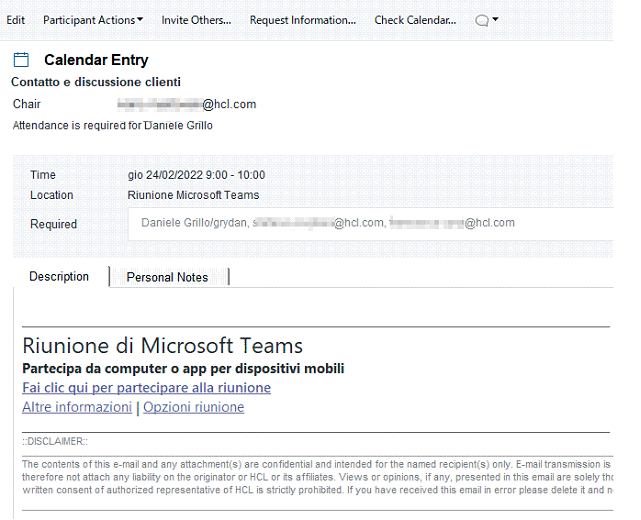Click the calendar entry icon
The width and height of the screenshot is (641, 520).
[21, 60]
